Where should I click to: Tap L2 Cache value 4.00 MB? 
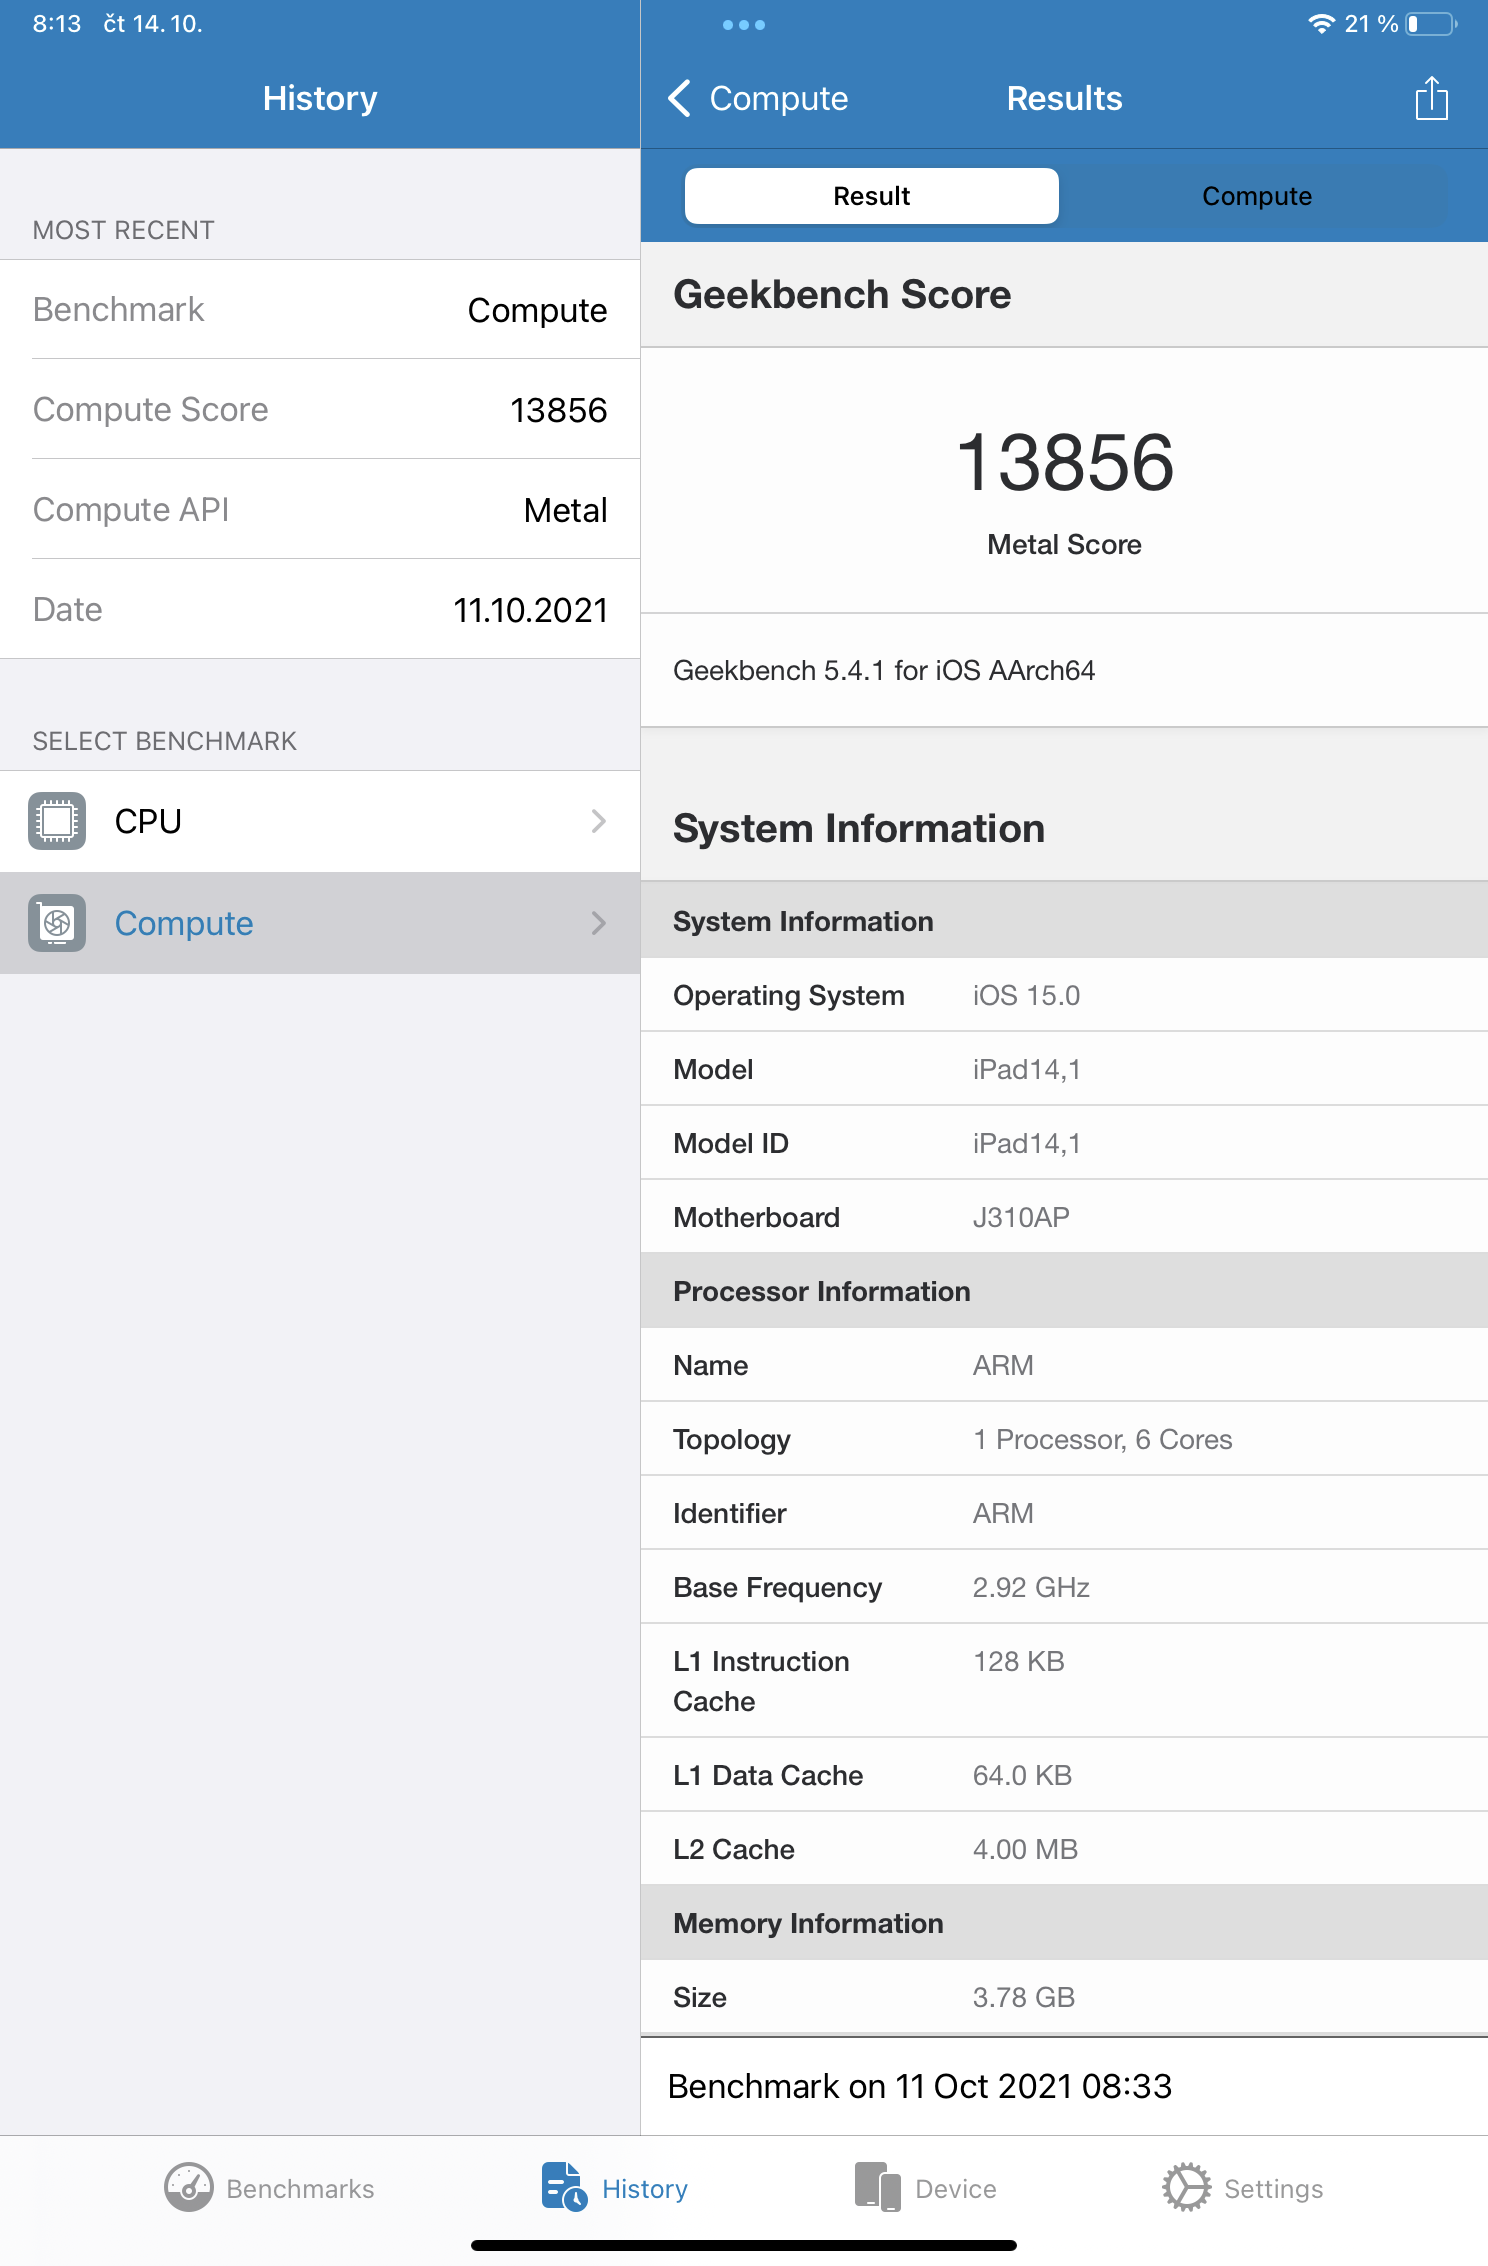pyautogui.click(x=1025, y=1849)
